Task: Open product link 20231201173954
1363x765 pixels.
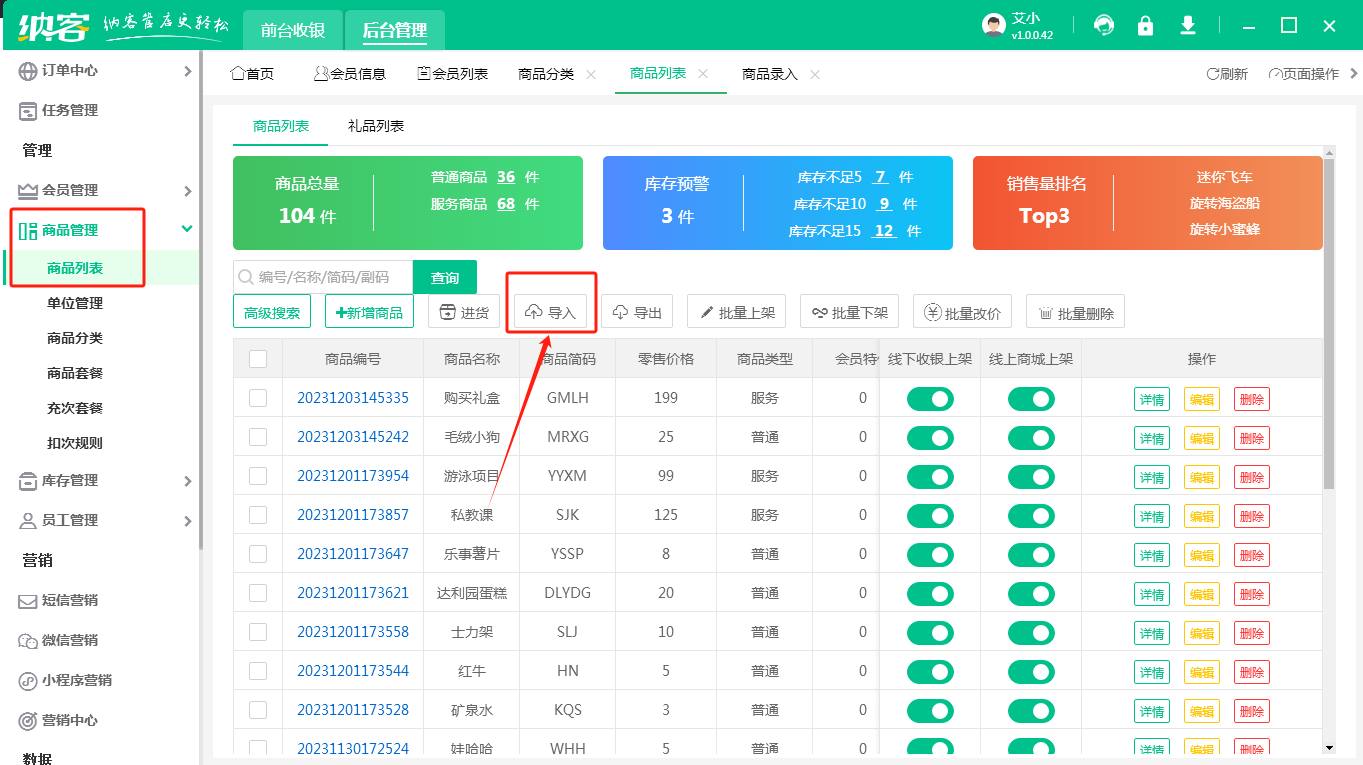Action: (x=353, y=476)
